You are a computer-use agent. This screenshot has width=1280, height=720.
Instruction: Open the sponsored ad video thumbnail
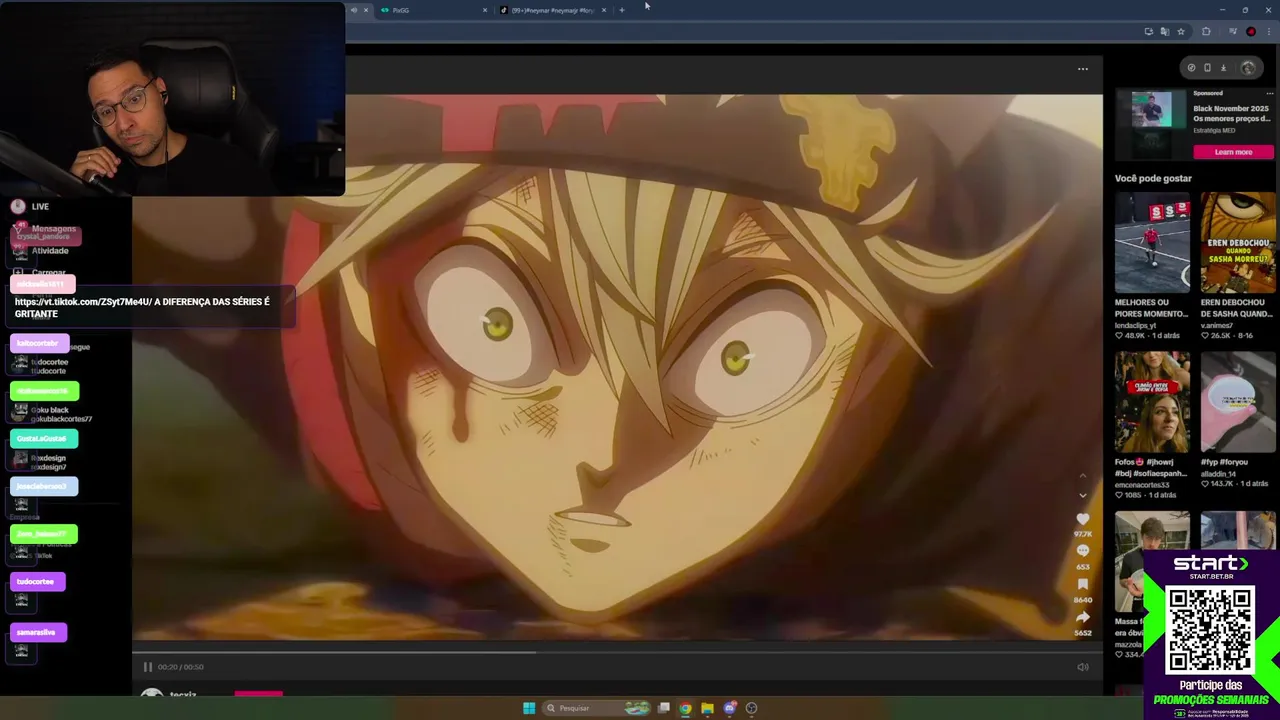point(1151,110)
